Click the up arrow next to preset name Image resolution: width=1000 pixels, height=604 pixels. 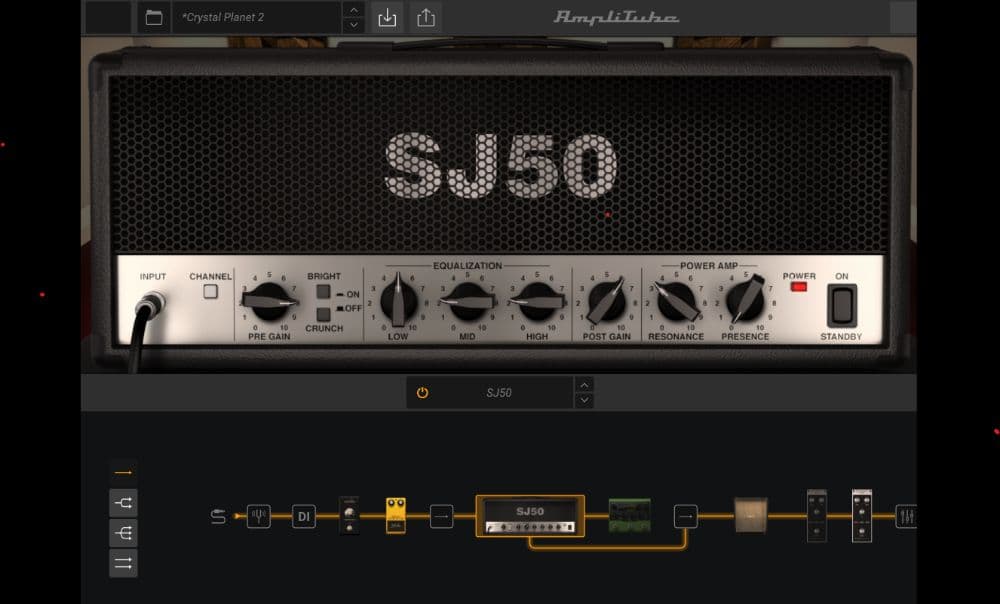click(x=352, y=11)
